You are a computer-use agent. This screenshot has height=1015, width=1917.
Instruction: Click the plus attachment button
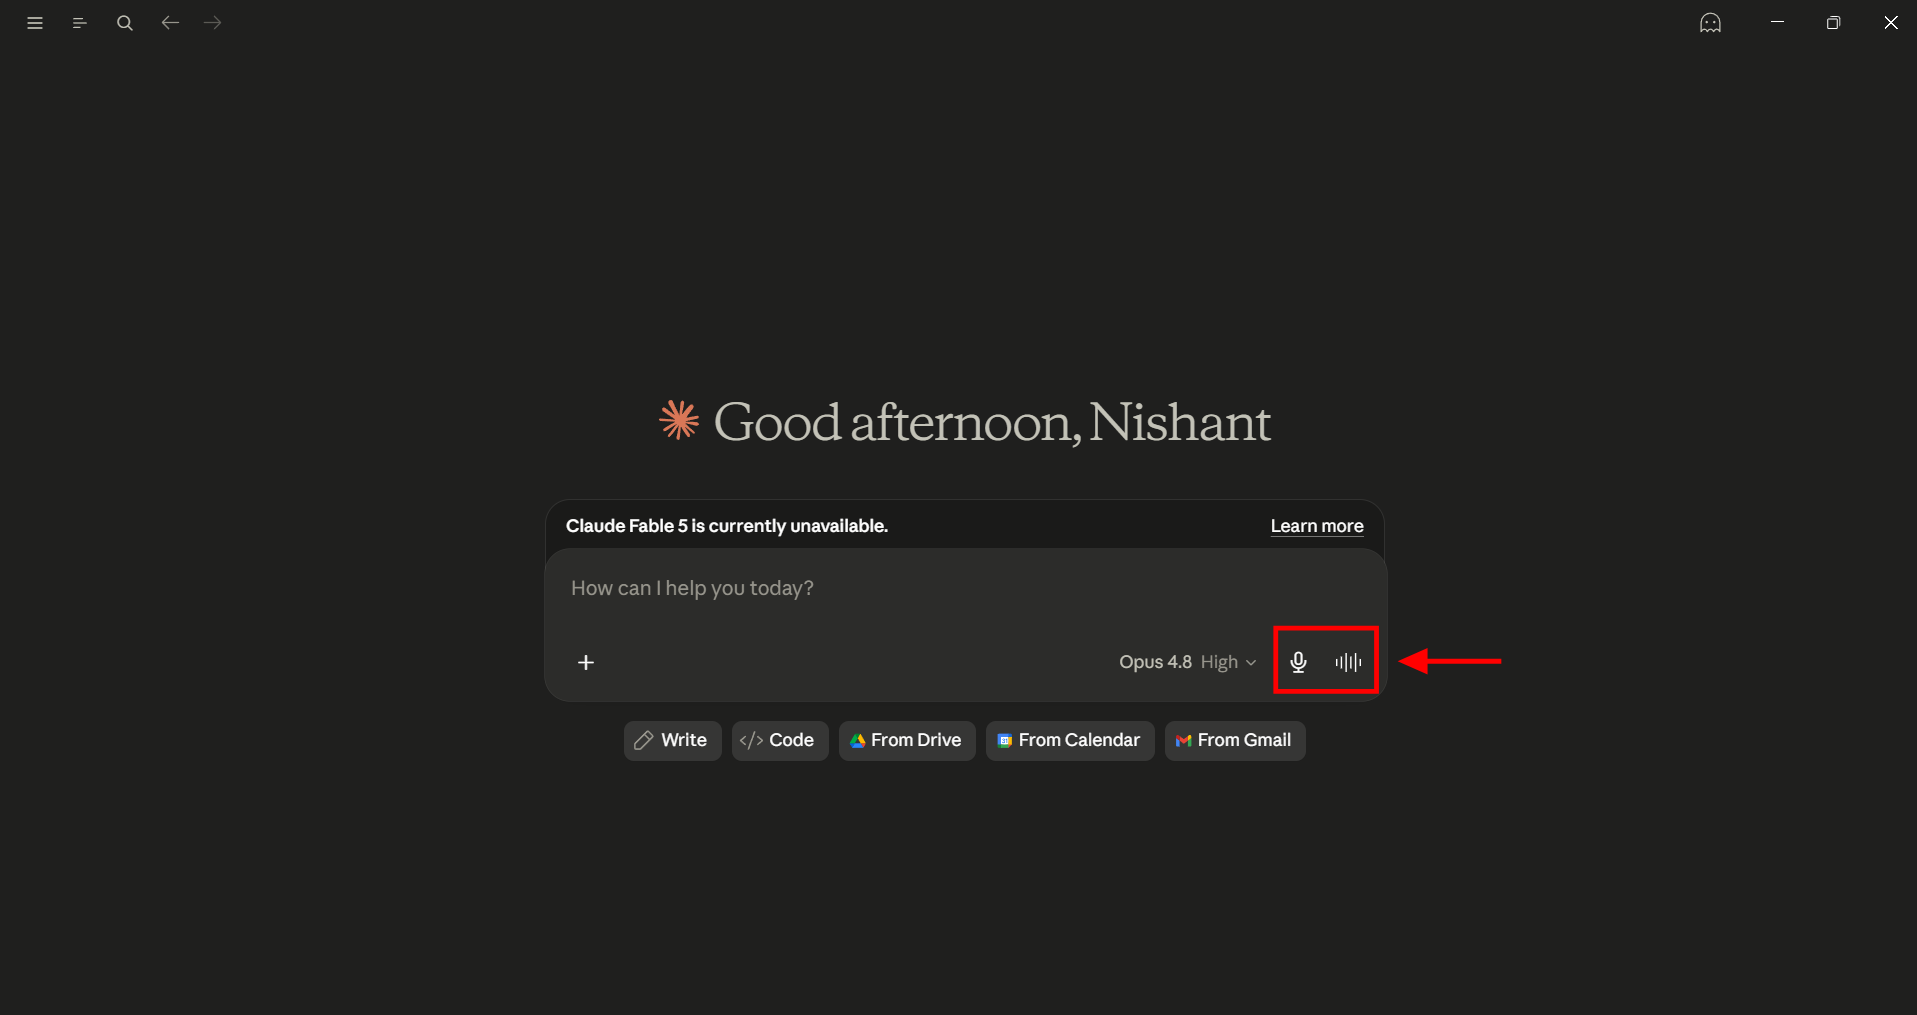point(586,662)
